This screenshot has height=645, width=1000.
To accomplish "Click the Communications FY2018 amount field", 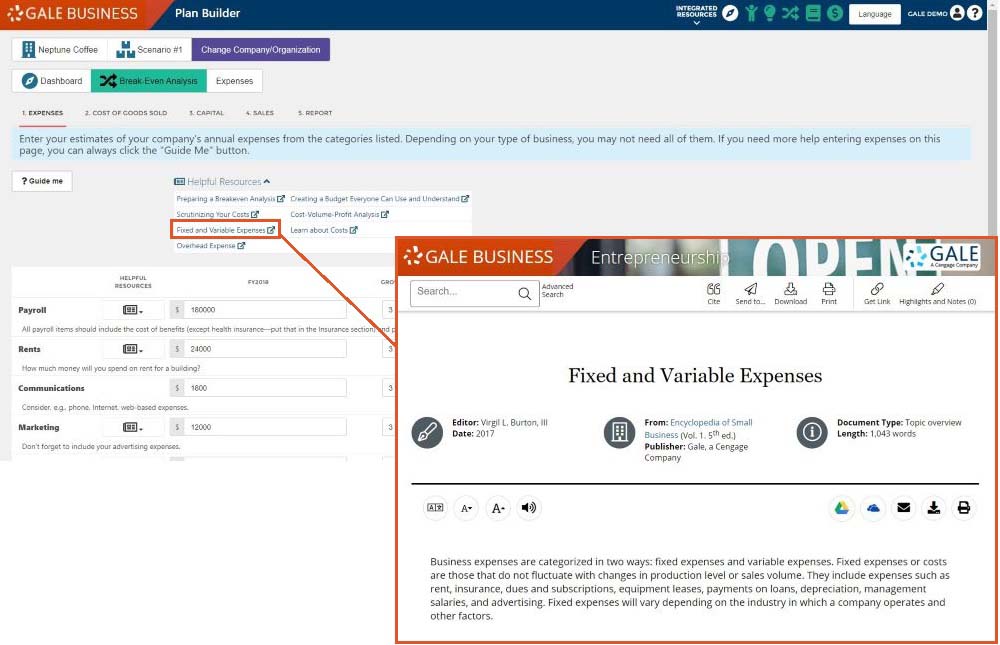I will [266, 388].
